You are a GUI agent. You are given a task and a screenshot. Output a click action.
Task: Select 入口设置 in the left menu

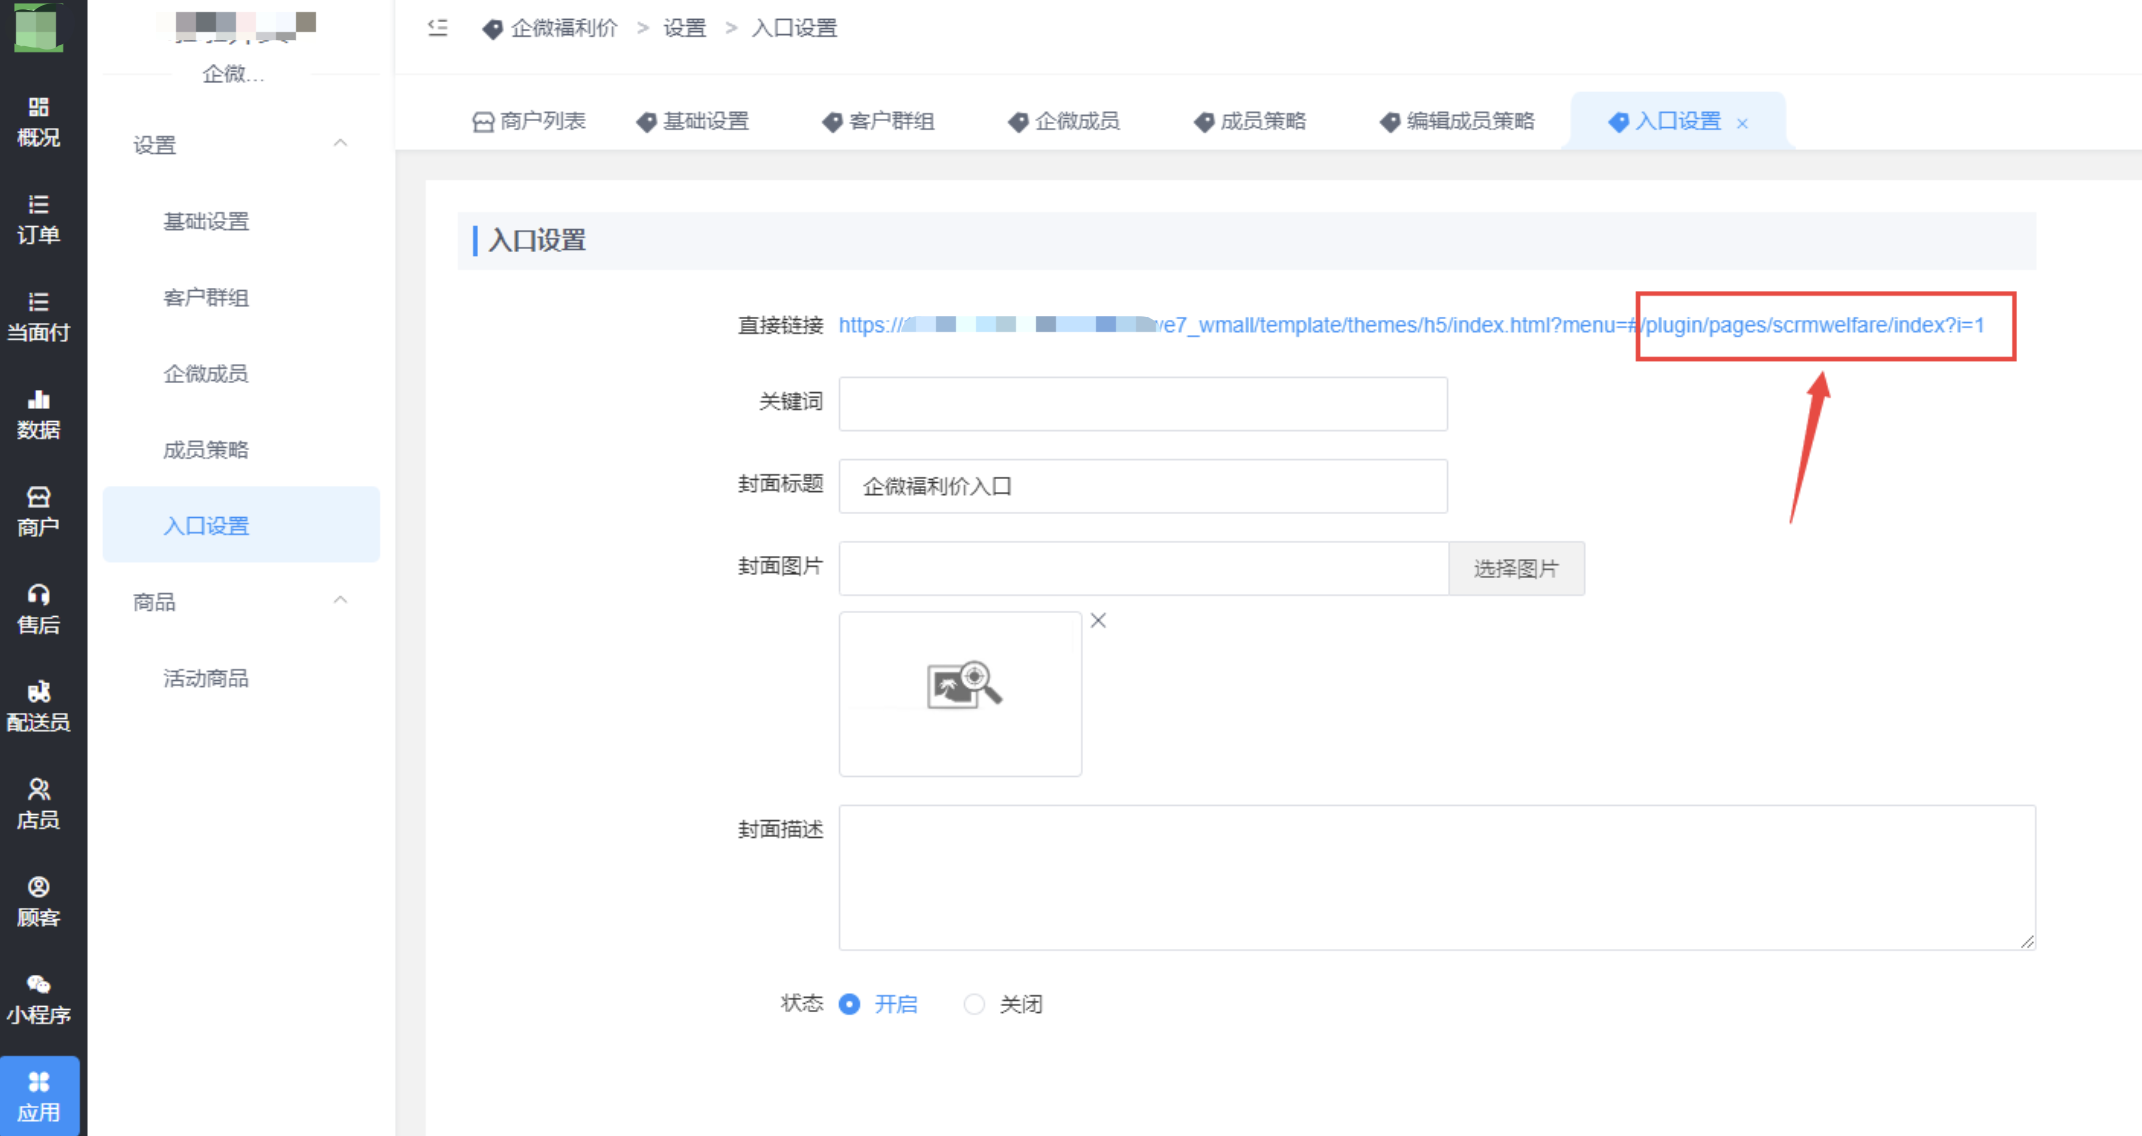[x=241, y=525]
